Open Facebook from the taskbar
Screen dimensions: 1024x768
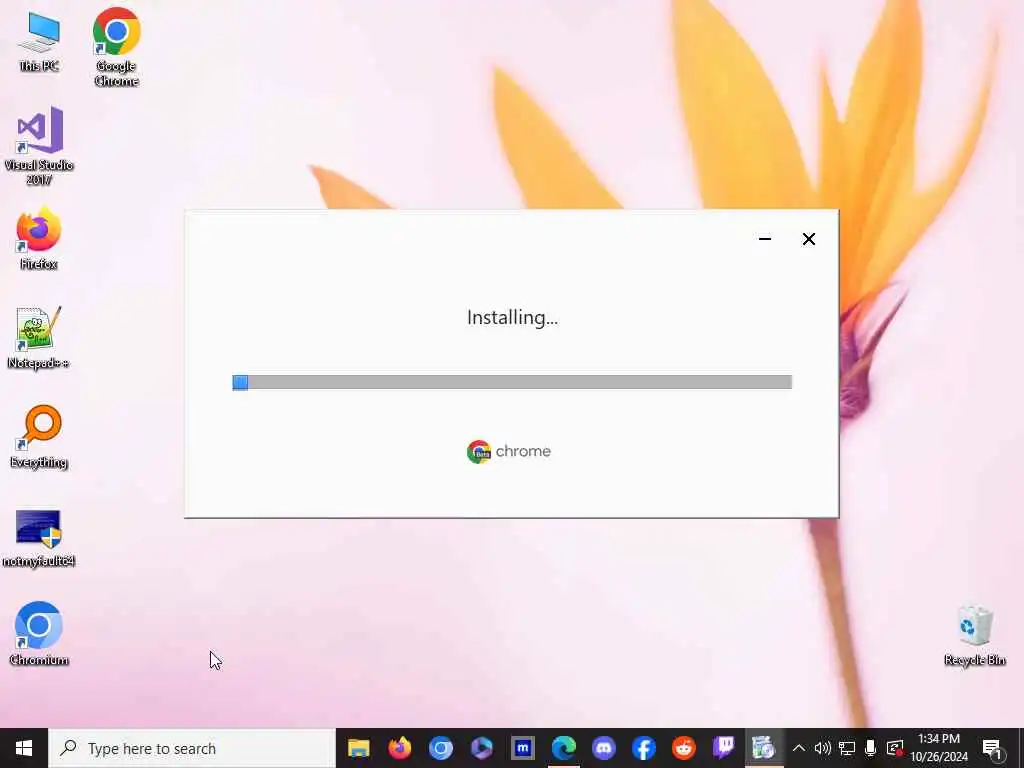tap(644, 748)
